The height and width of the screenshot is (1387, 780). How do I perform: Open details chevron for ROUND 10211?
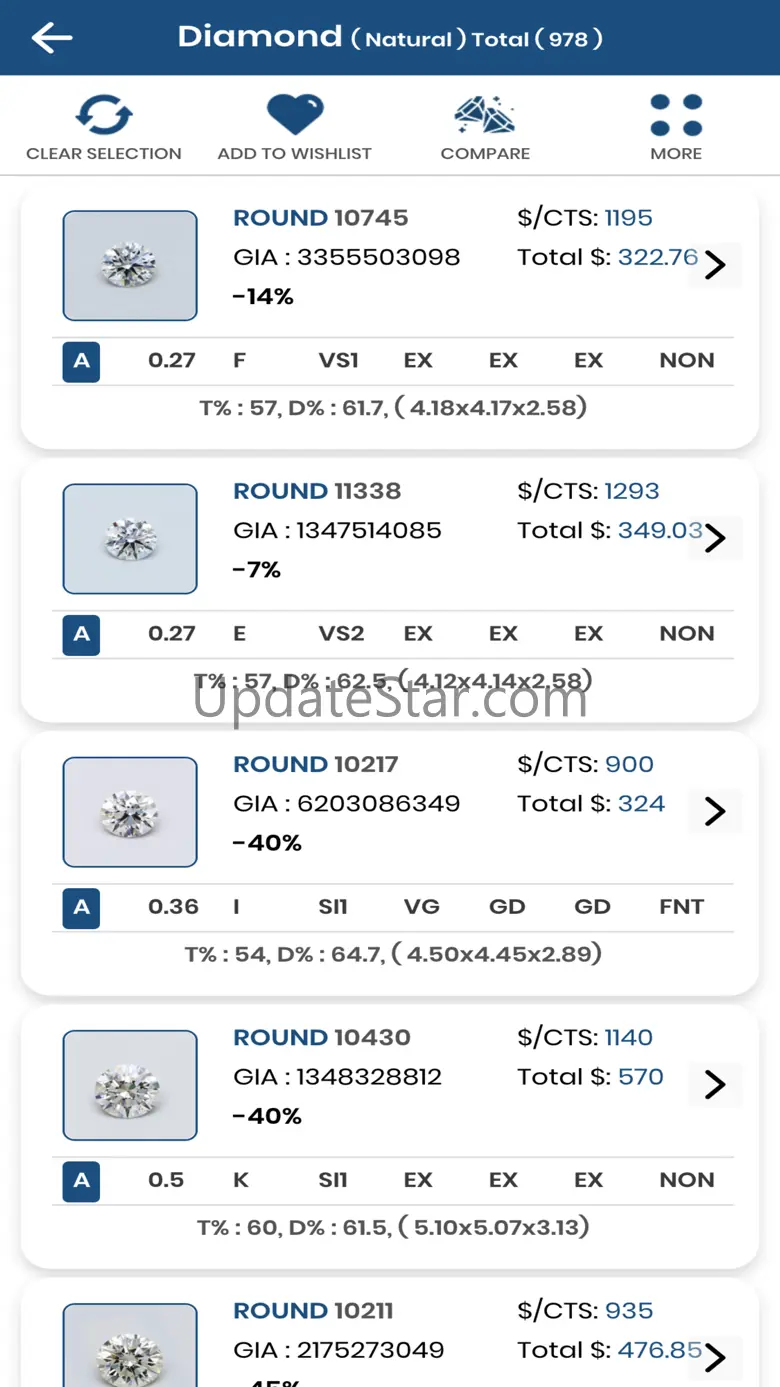click(x=714, y=1357)
